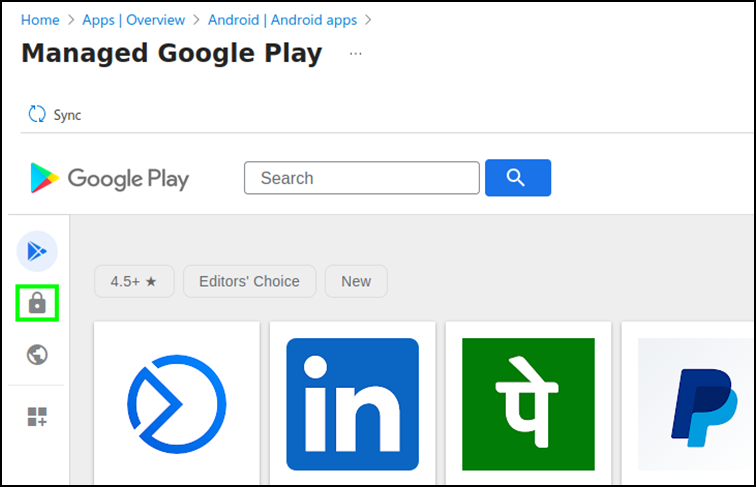
Task: Select the Private apps lock icon
Action: tap(37, 303)
